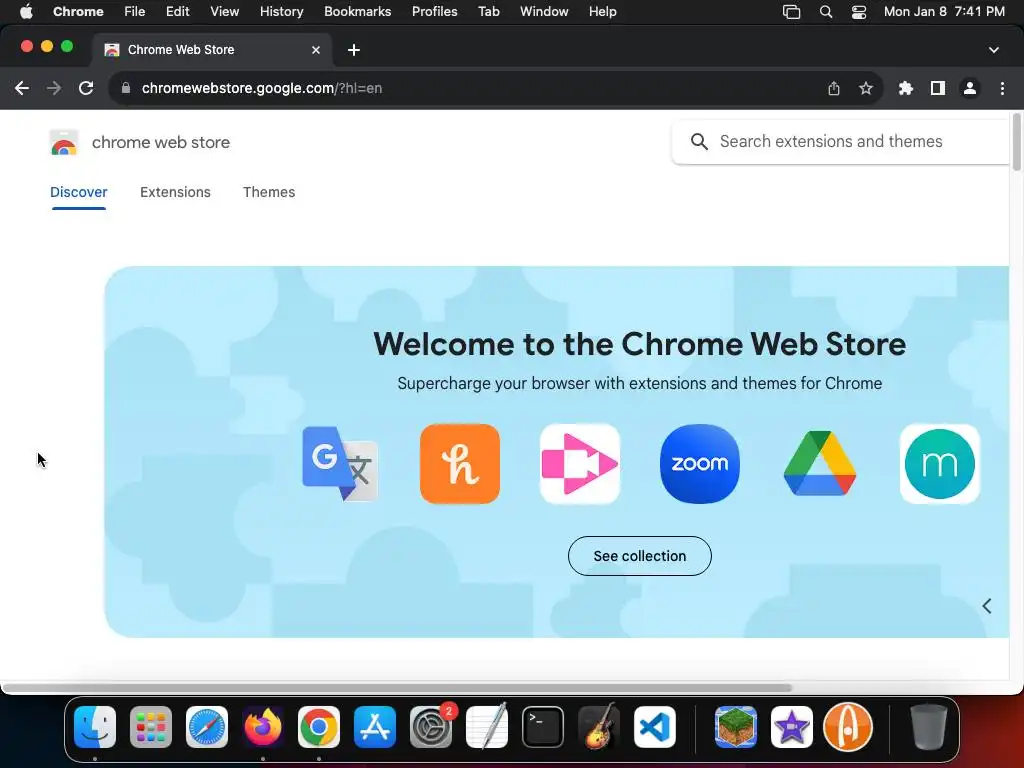The image size is (1024, 768).
Task: Open the Extensions puzzle icon
Action: pyautogui.click(x=905, y=88)
